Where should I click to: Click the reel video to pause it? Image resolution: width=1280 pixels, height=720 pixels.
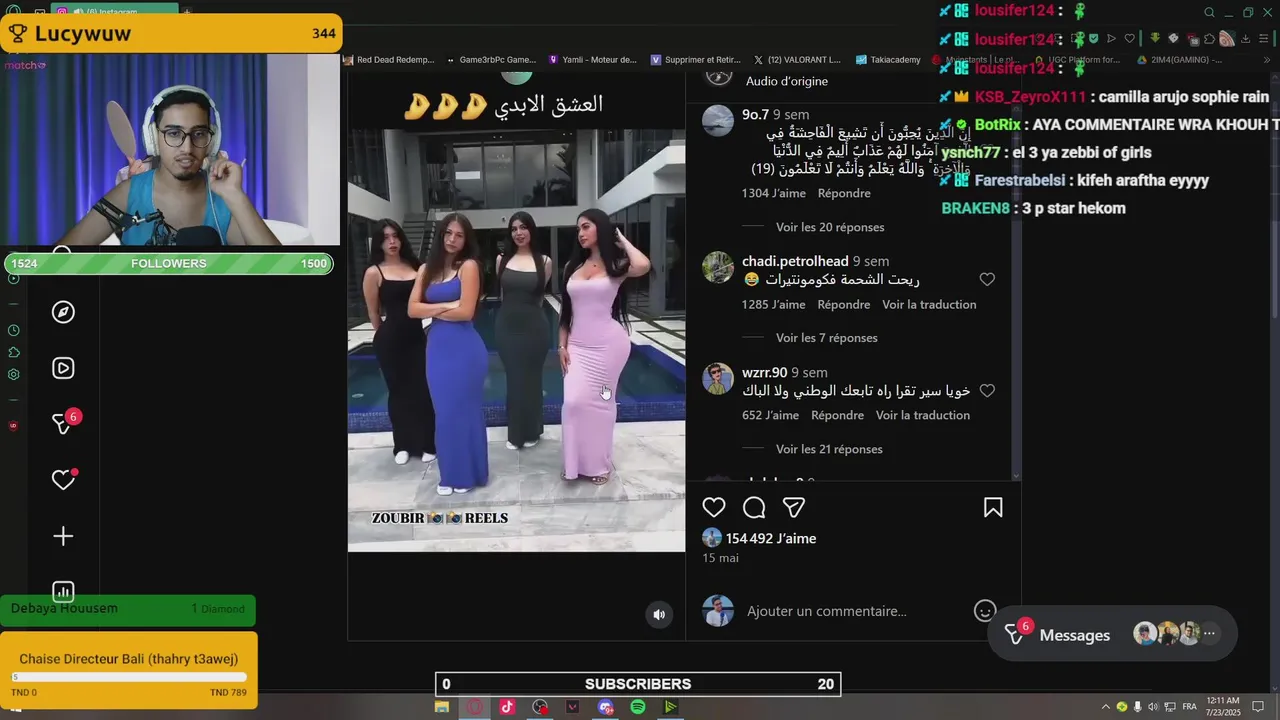coord(516,340)
